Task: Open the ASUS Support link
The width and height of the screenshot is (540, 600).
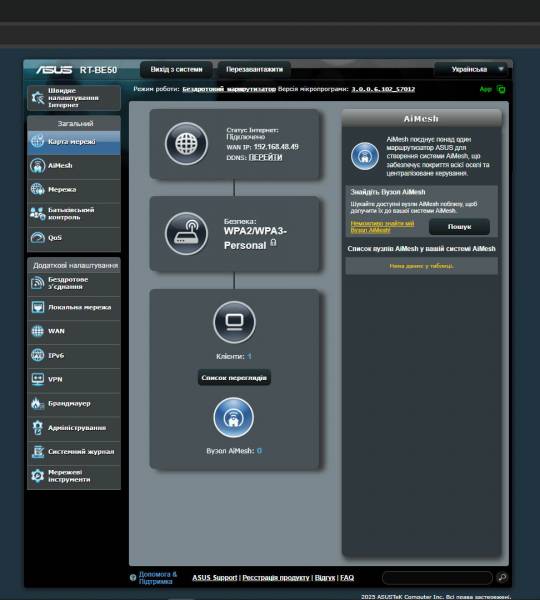Action: pos(215,577)
